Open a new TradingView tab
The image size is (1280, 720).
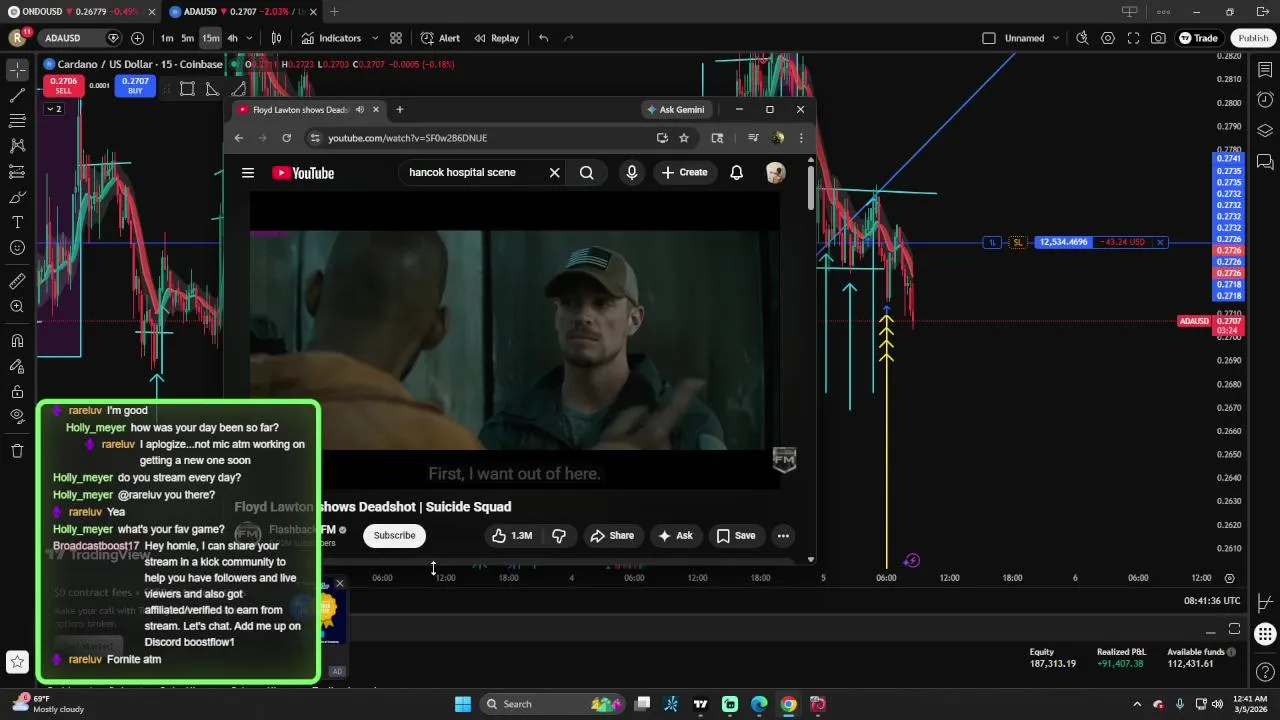(334, 12)
